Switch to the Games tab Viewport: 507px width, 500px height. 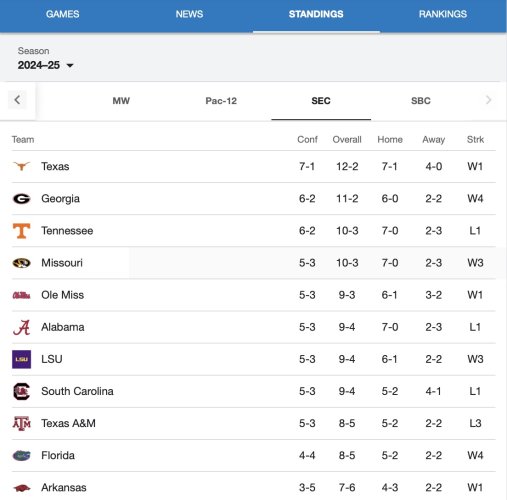tap(63, 14)
